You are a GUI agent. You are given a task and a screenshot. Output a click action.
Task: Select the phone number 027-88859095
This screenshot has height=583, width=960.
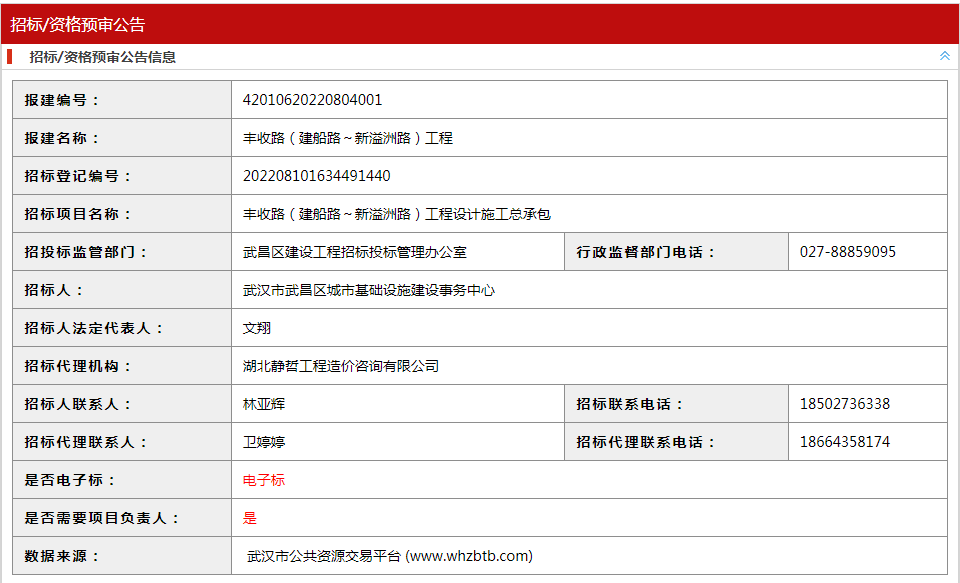pos(848,252)
